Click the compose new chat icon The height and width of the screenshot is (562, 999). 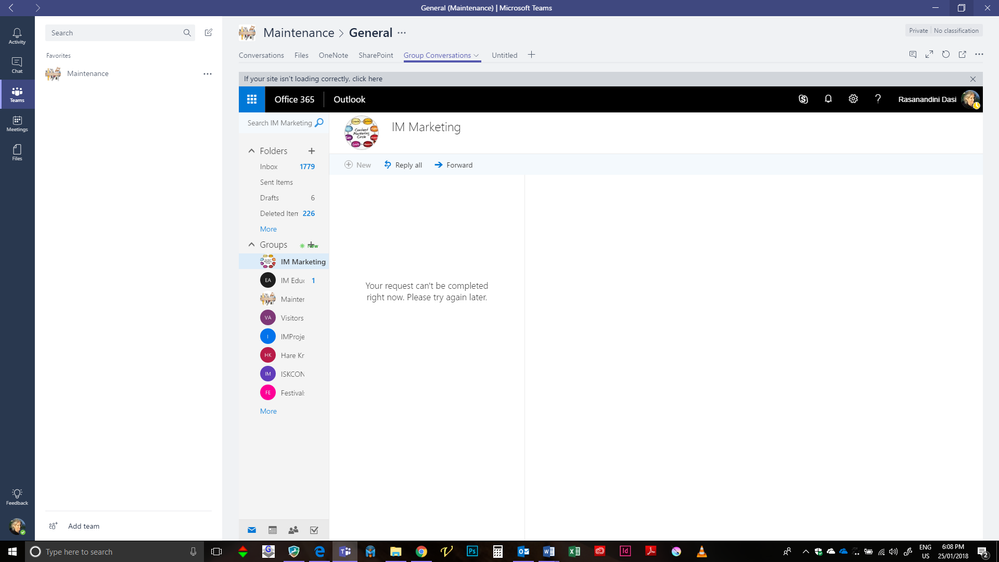[208, 32]
